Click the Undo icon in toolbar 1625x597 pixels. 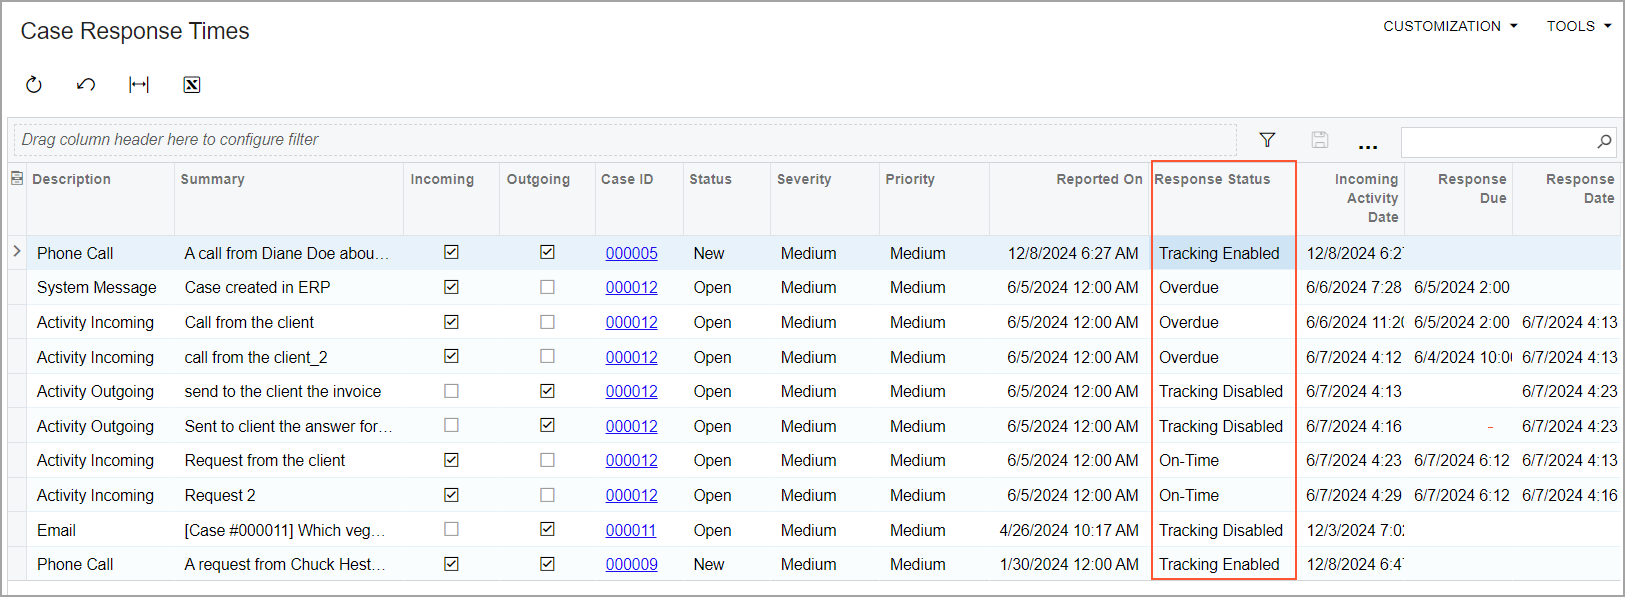pyautogui.click(x=86, y=85)
